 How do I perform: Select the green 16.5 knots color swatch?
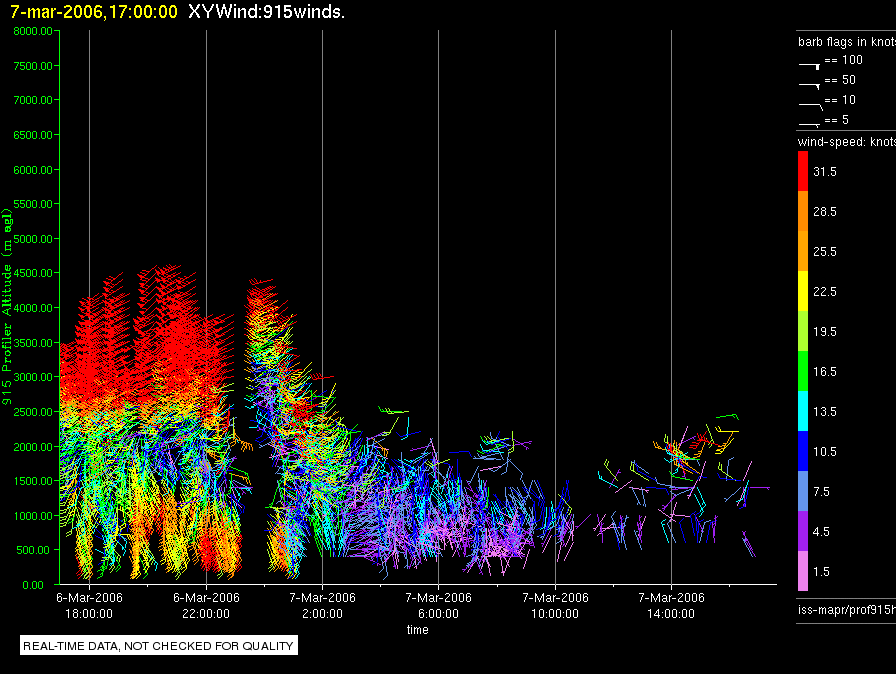pos(803,371)
